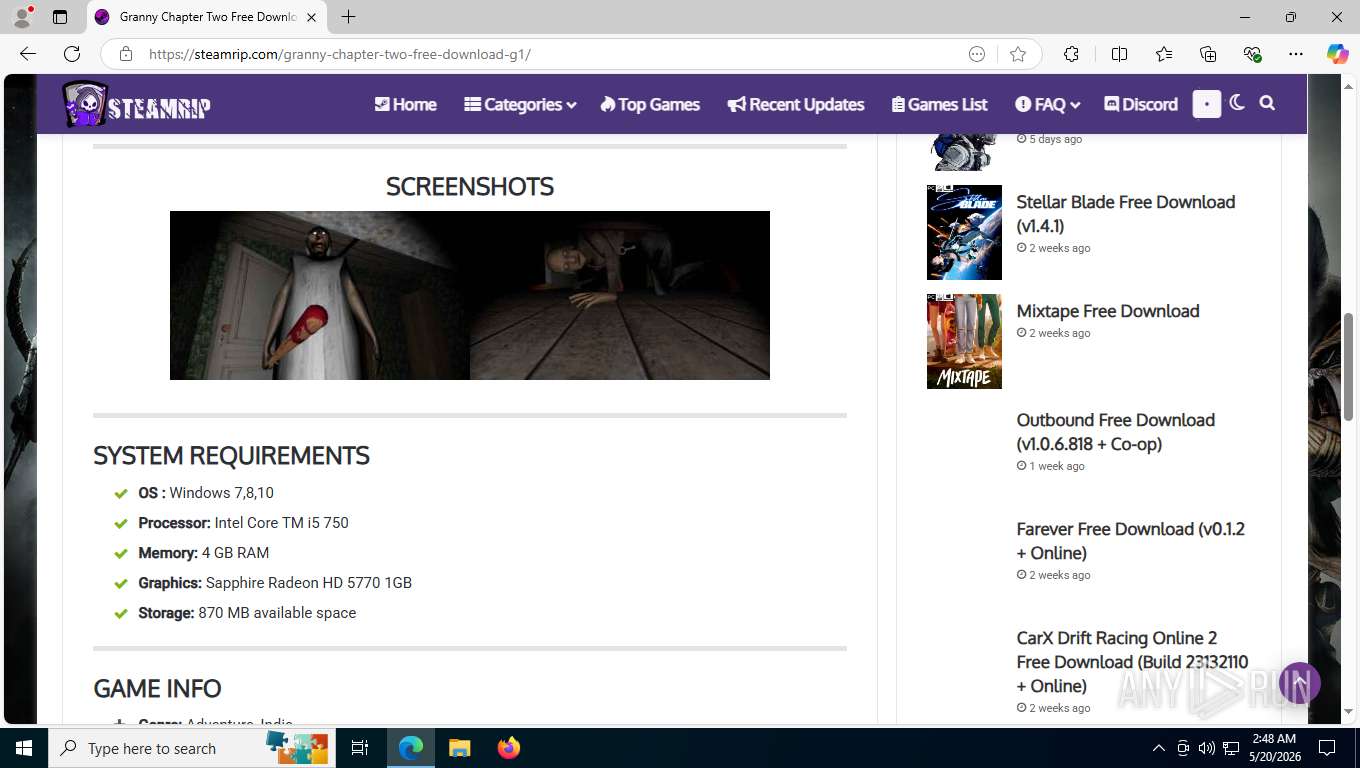Open the Discord link
The height and width of the screenshot is (768, 1360).
[1141, 104]
